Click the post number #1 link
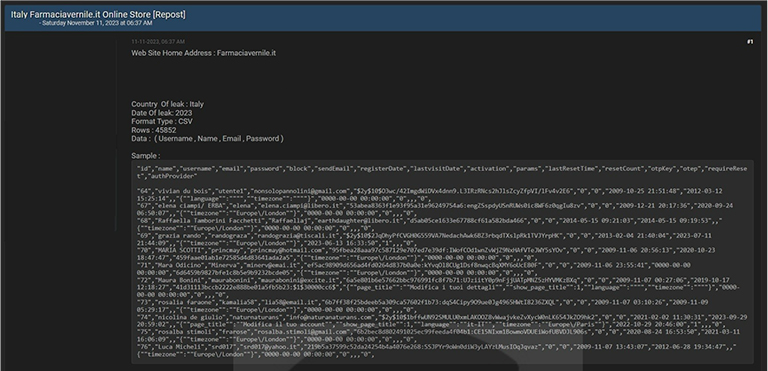 [750, 42]
